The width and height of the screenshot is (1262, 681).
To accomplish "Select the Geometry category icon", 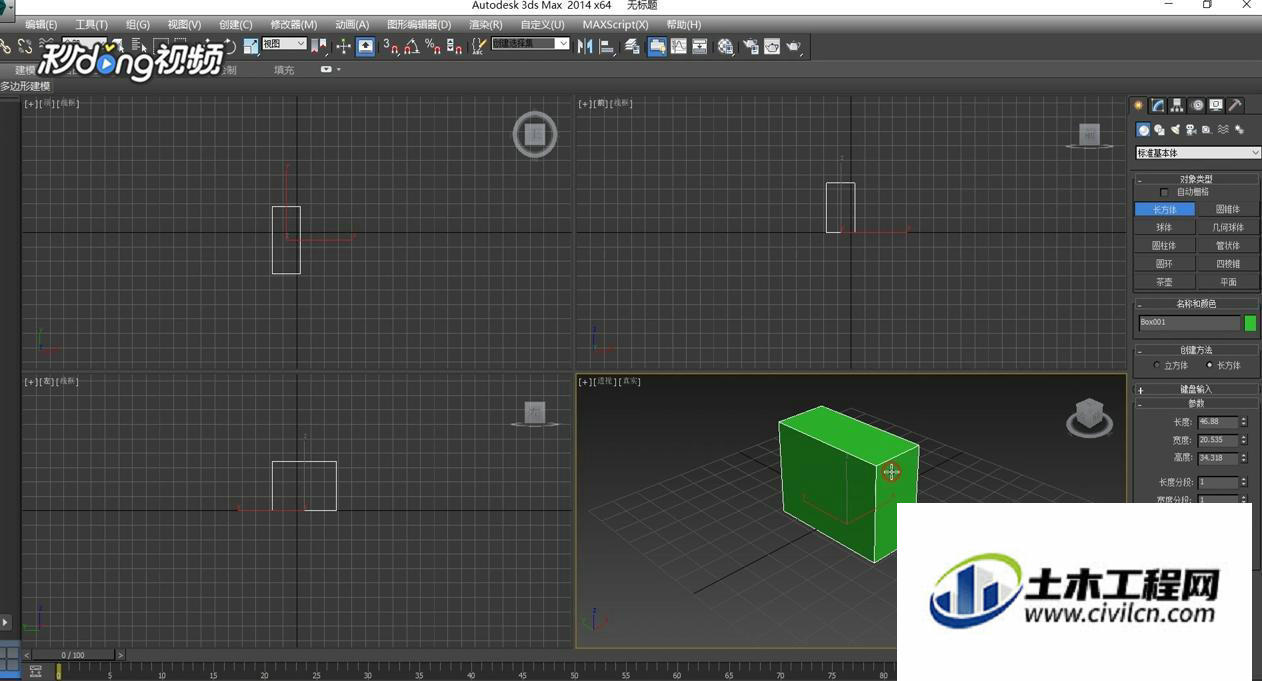I will point(1144,130).
